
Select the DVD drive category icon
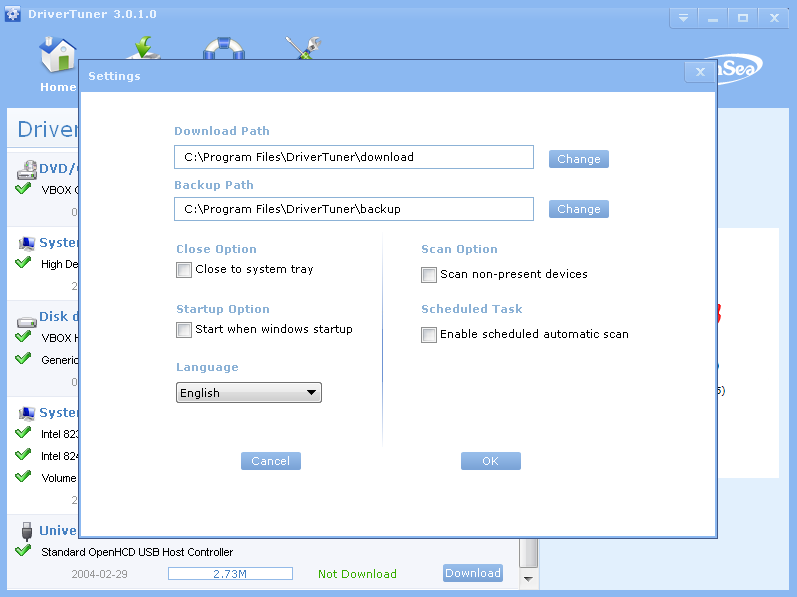27,170
